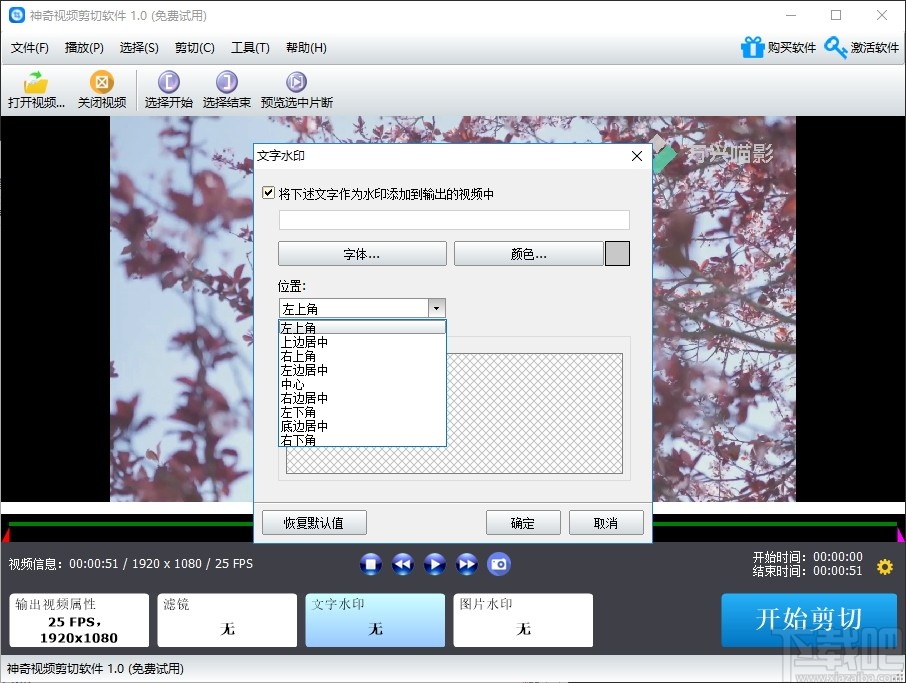Open the settings gear by the time fields
This screenshot has height=683, width=906.
tap(885, 567)
